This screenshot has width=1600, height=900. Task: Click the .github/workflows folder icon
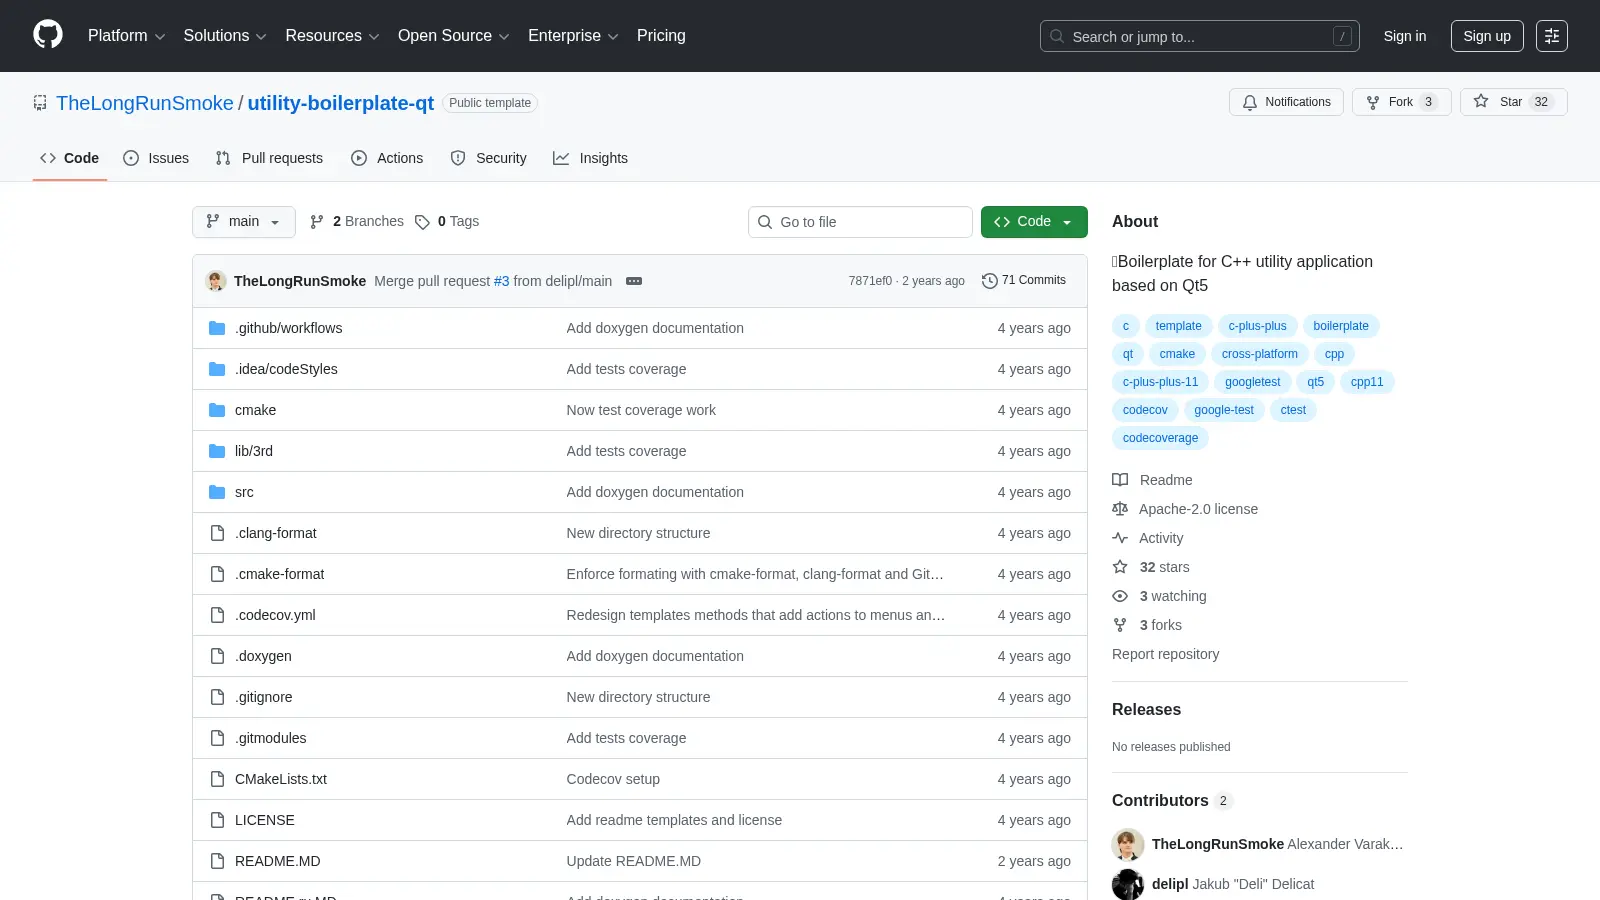click(217, 328)
